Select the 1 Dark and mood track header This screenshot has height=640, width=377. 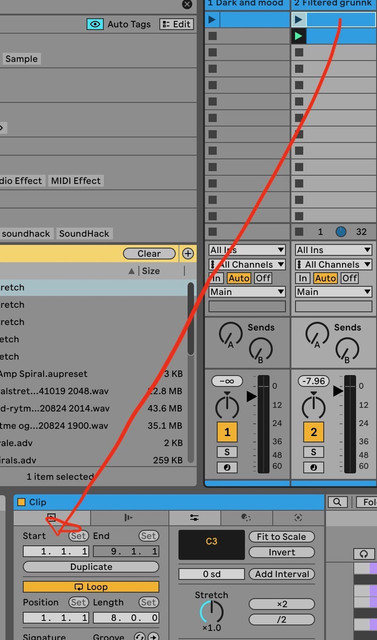click(247, 4)
